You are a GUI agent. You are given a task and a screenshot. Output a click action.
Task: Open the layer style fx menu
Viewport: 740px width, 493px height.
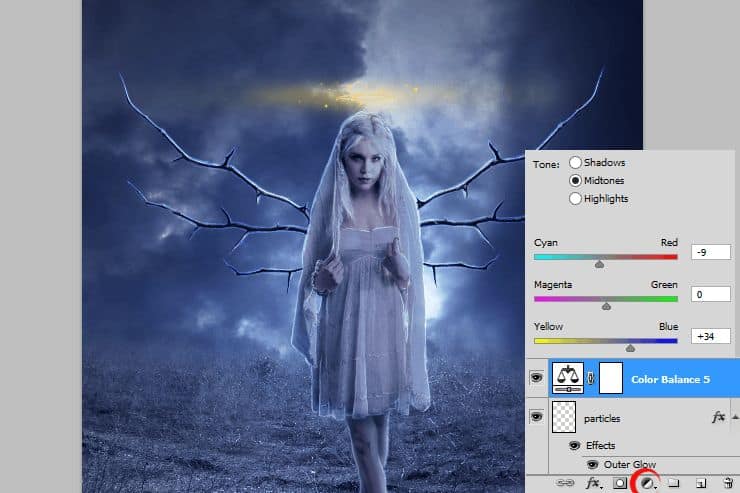point(593,483)
